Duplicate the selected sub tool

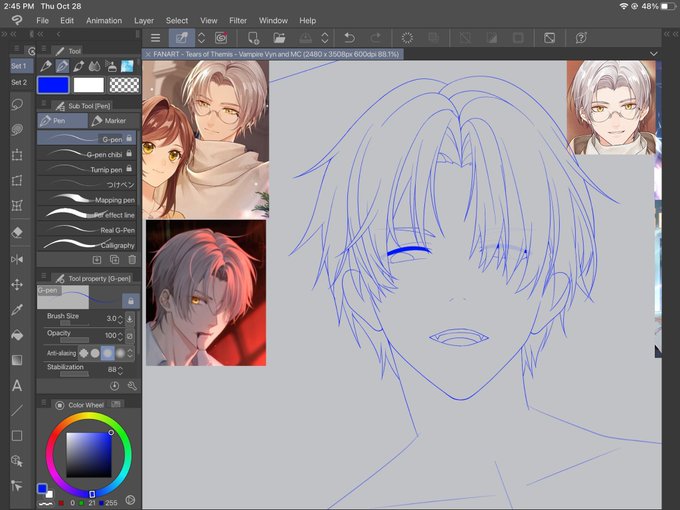(114, 259)
